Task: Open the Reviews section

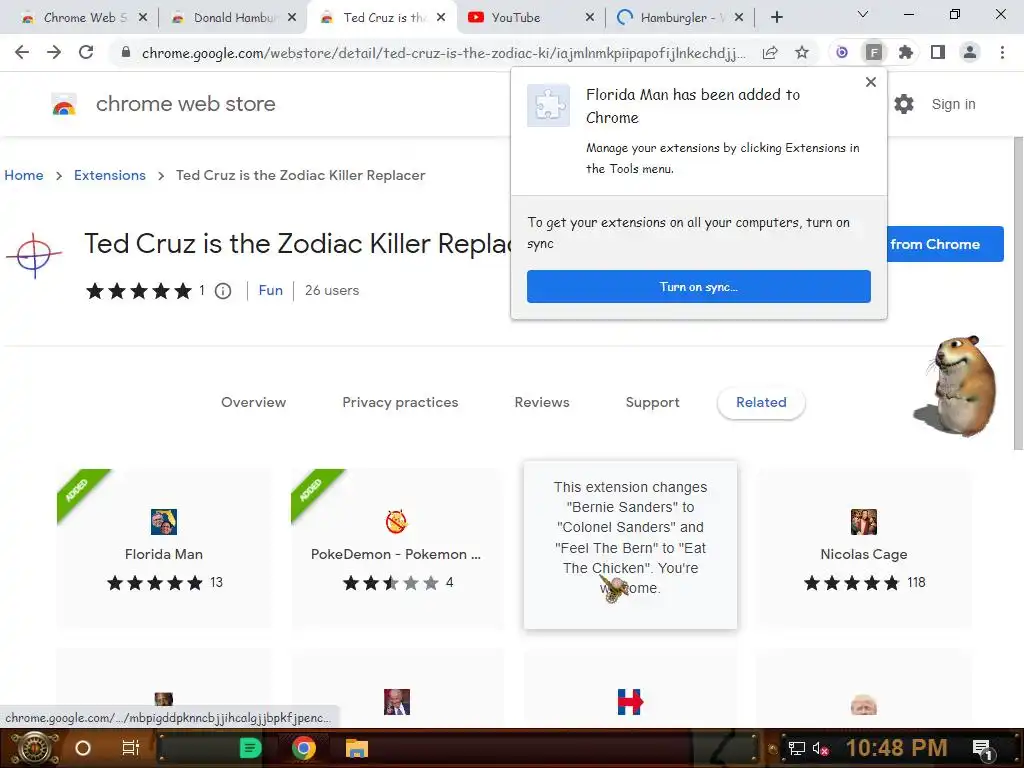Action: click(542, 402)
